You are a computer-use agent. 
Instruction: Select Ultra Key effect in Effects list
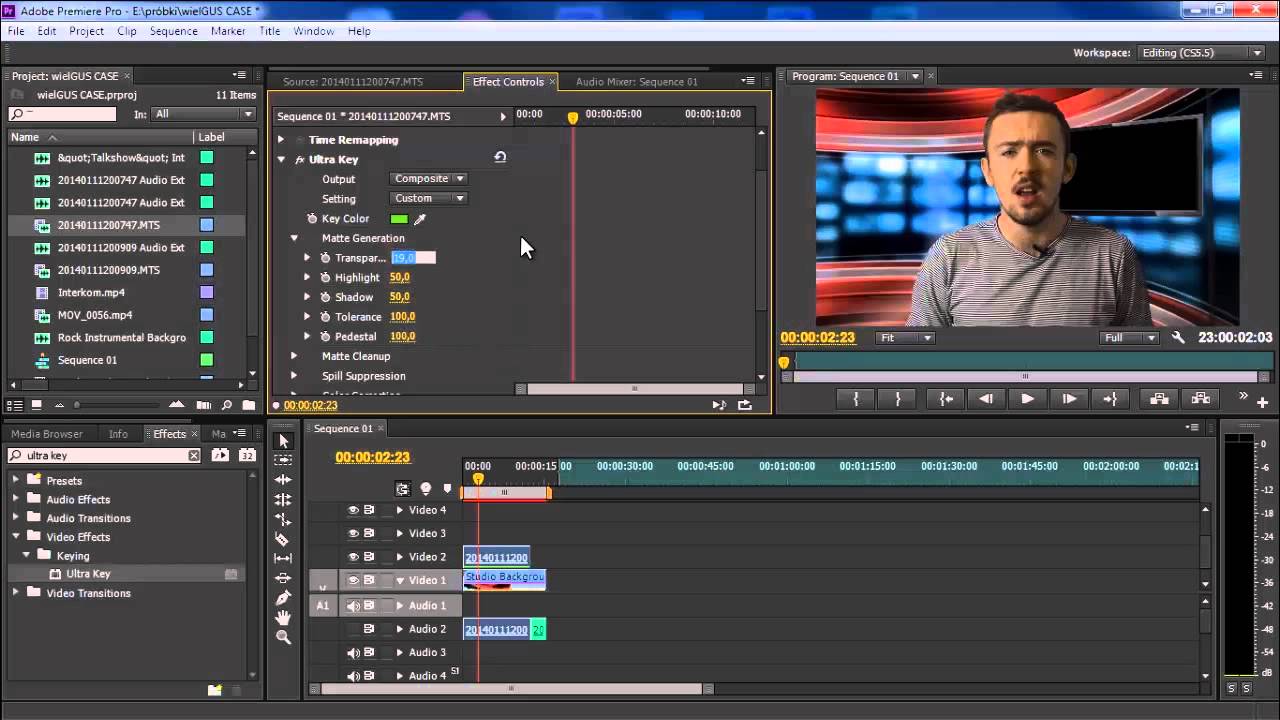point(88,574)
